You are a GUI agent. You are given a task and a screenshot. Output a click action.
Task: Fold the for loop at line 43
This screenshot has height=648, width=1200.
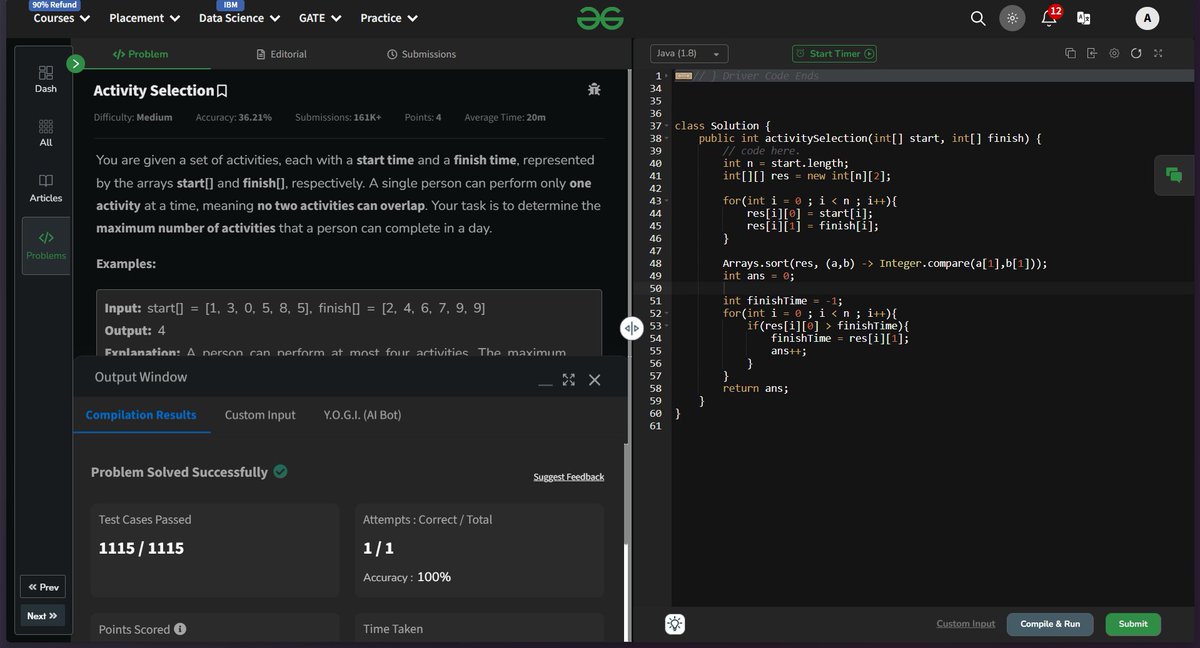(x=667, y=201)
